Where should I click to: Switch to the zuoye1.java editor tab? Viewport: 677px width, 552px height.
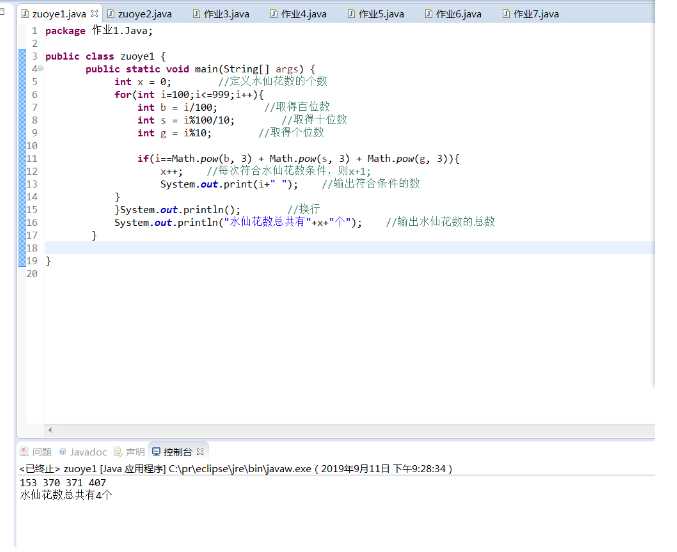59,14
